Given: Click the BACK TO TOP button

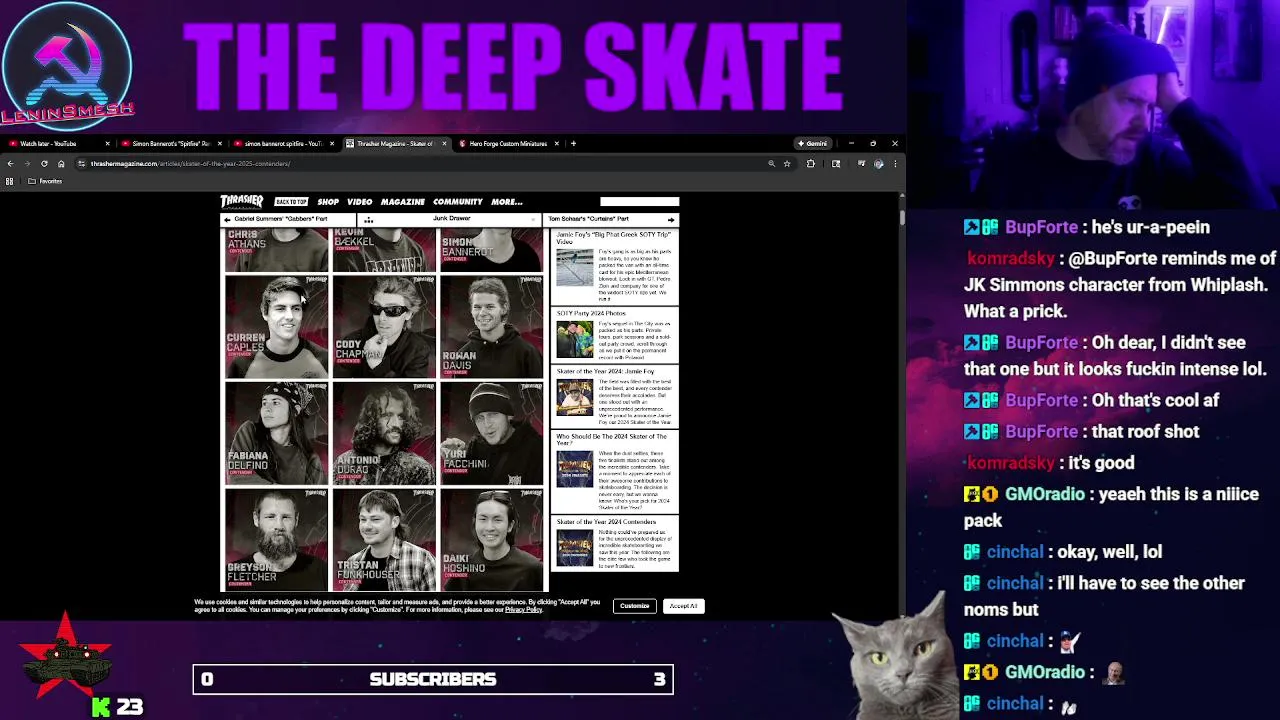Looking at the screenshot, I should [x=291, y=202].
